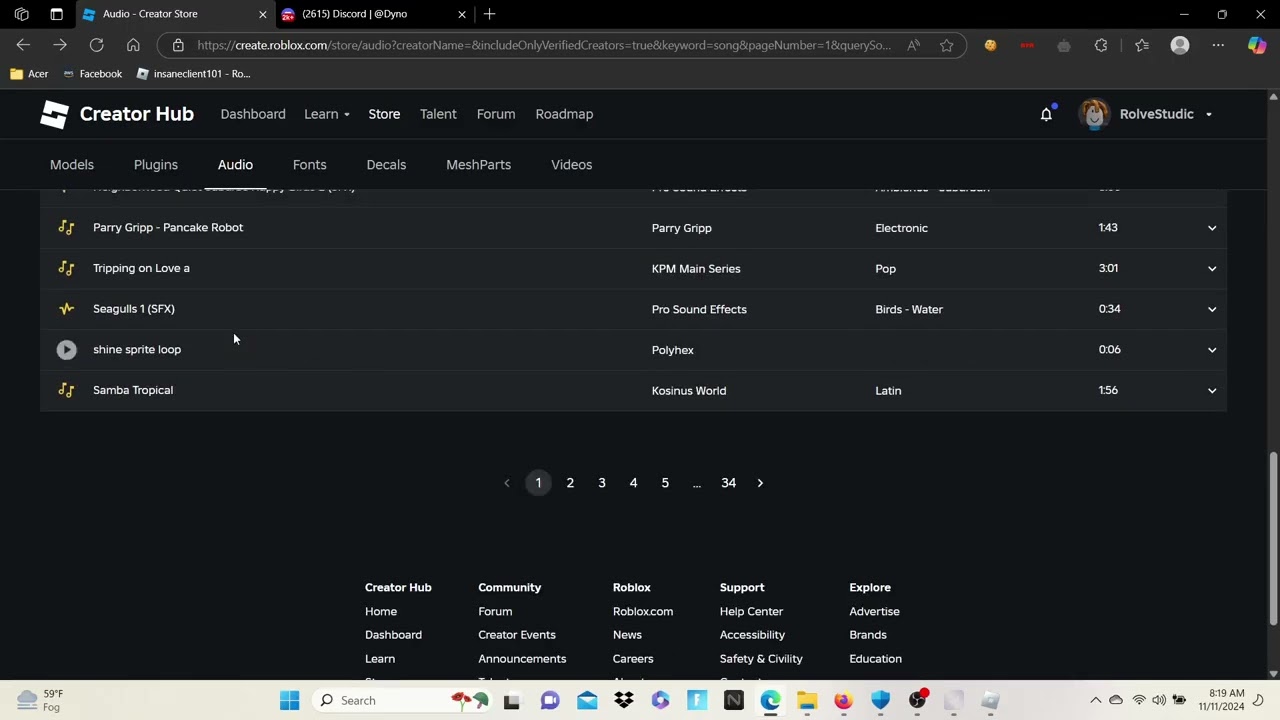Add page to favorites with star icon
Image resolution: width=1280 pixels, height=720 pixels.
click(946, 45)
